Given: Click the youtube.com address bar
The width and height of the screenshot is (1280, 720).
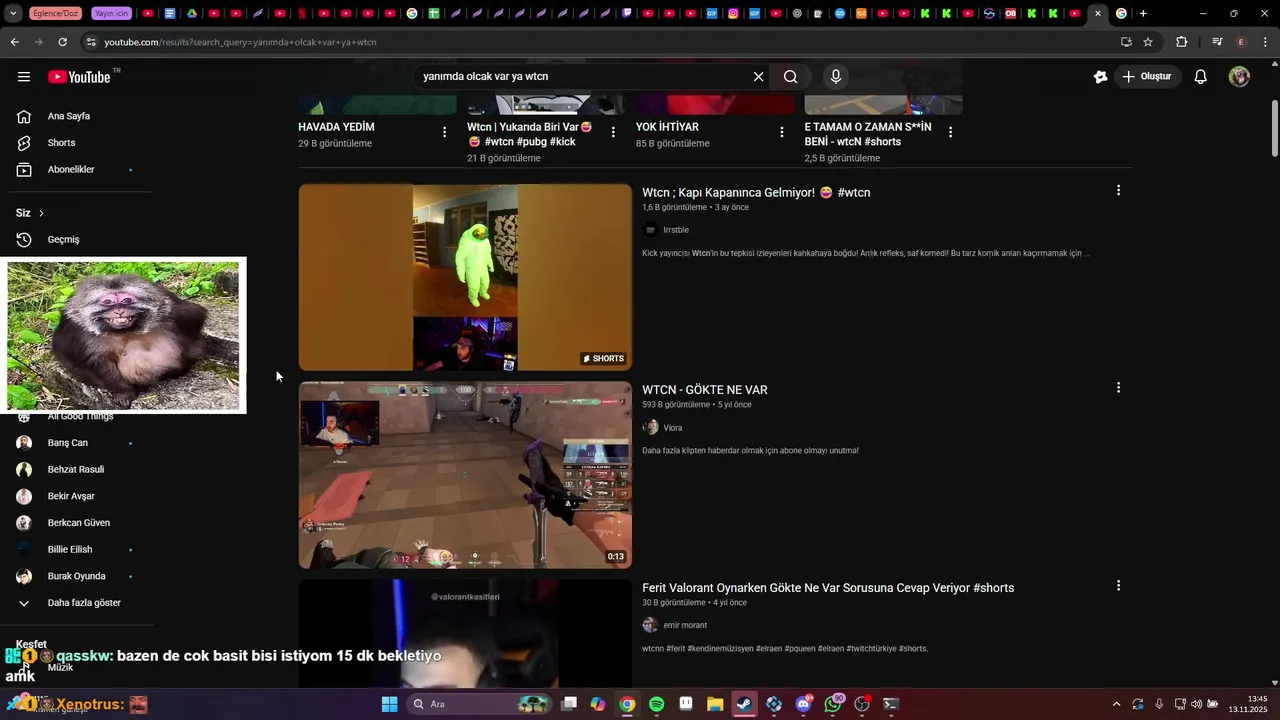Looking at the screenshot, I should (x=600, y=42).
